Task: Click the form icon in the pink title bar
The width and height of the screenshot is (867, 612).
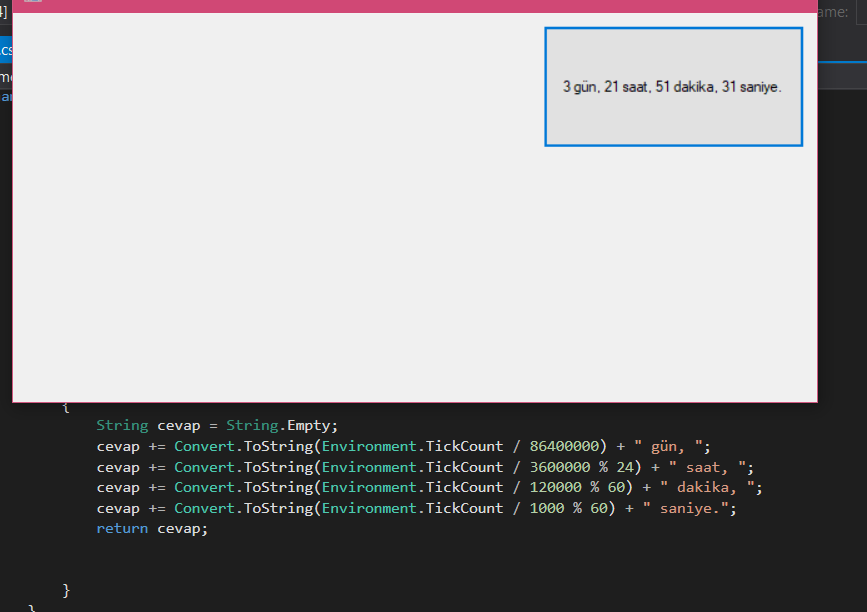Action: pos(33,2)
